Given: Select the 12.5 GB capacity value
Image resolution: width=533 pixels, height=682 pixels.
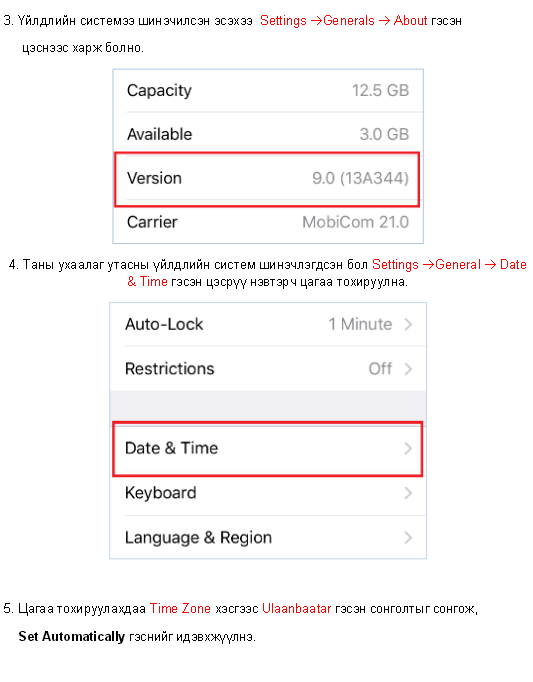Looking at the screenshot, I should (x=381, y=90).
